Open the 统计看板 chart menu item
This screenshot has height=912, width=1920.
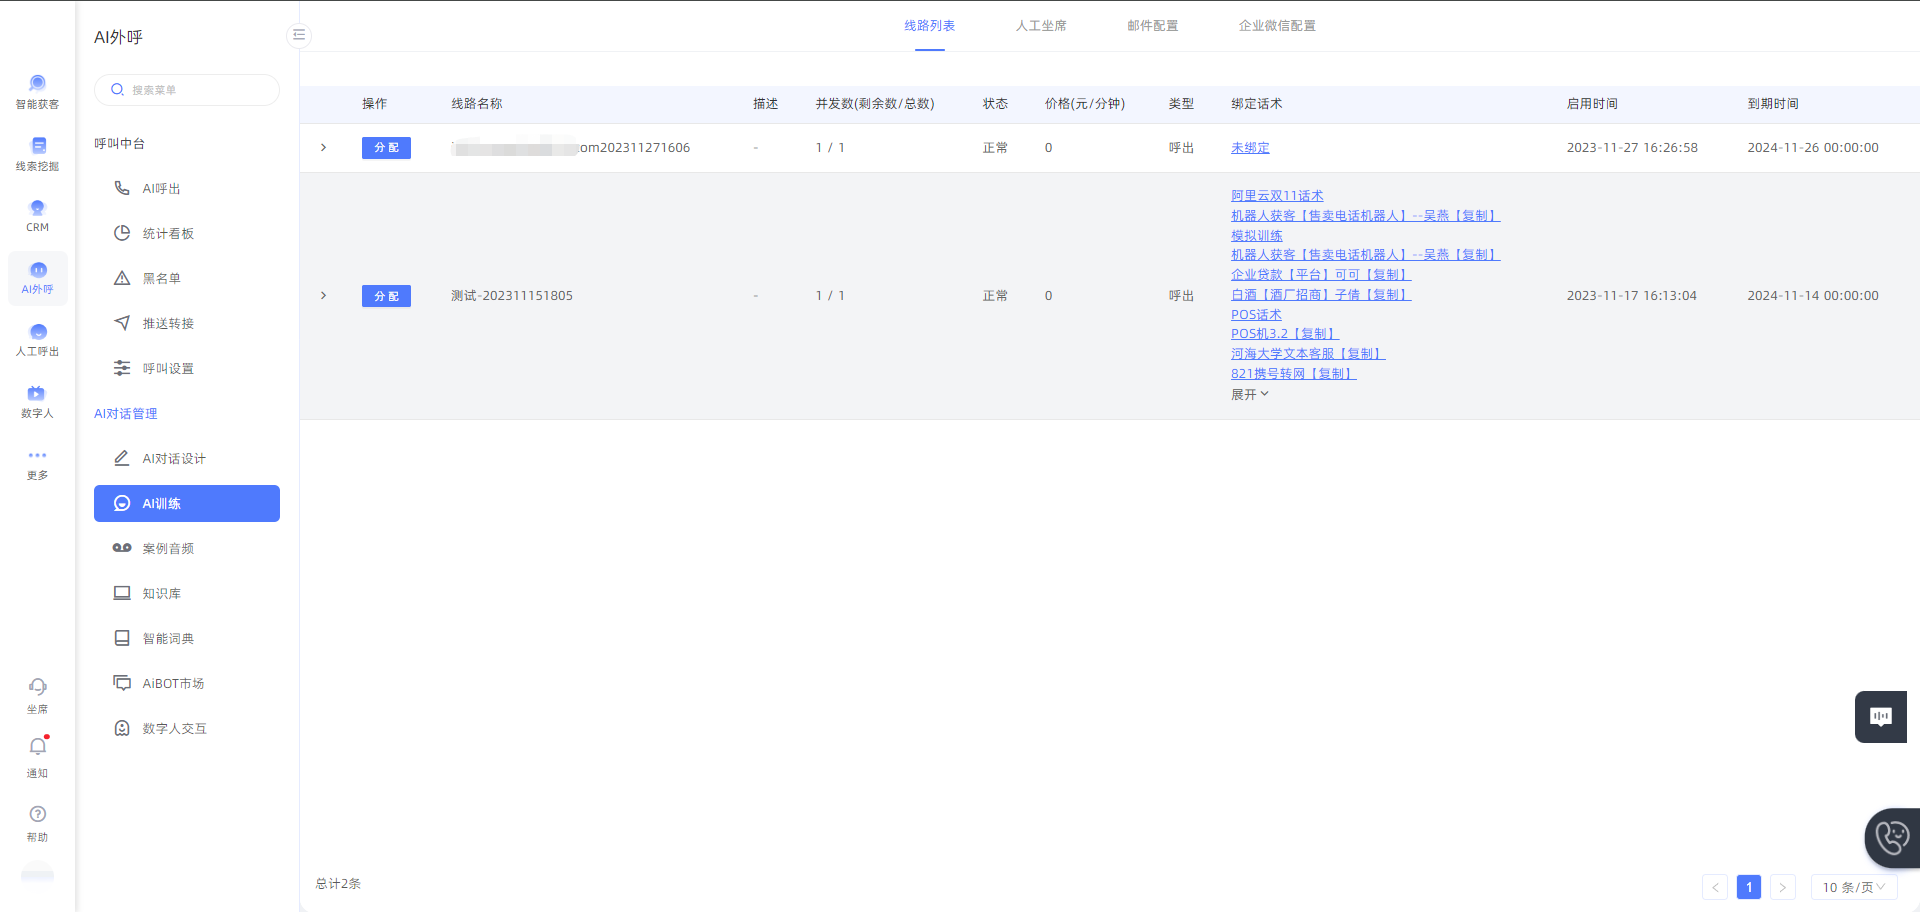(x=187, y=233)
